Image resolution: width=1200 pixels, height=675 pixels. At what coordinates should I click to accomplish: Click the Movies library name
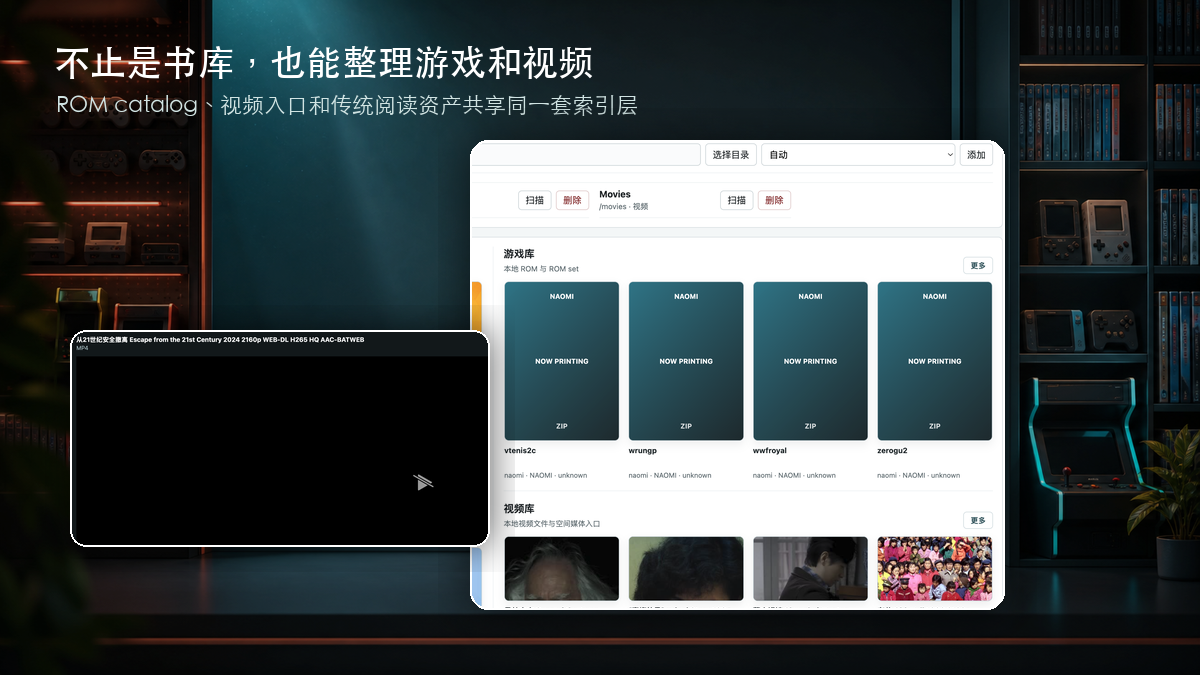pos(615,194)
